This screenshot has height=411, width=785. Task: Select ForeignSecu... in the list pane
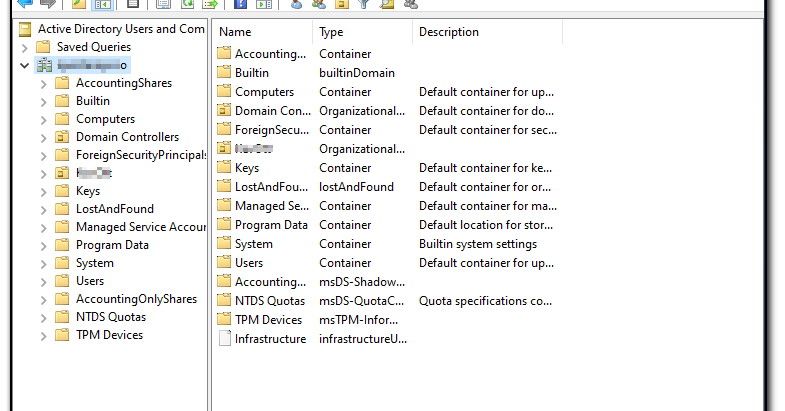(x=272, y=130)
